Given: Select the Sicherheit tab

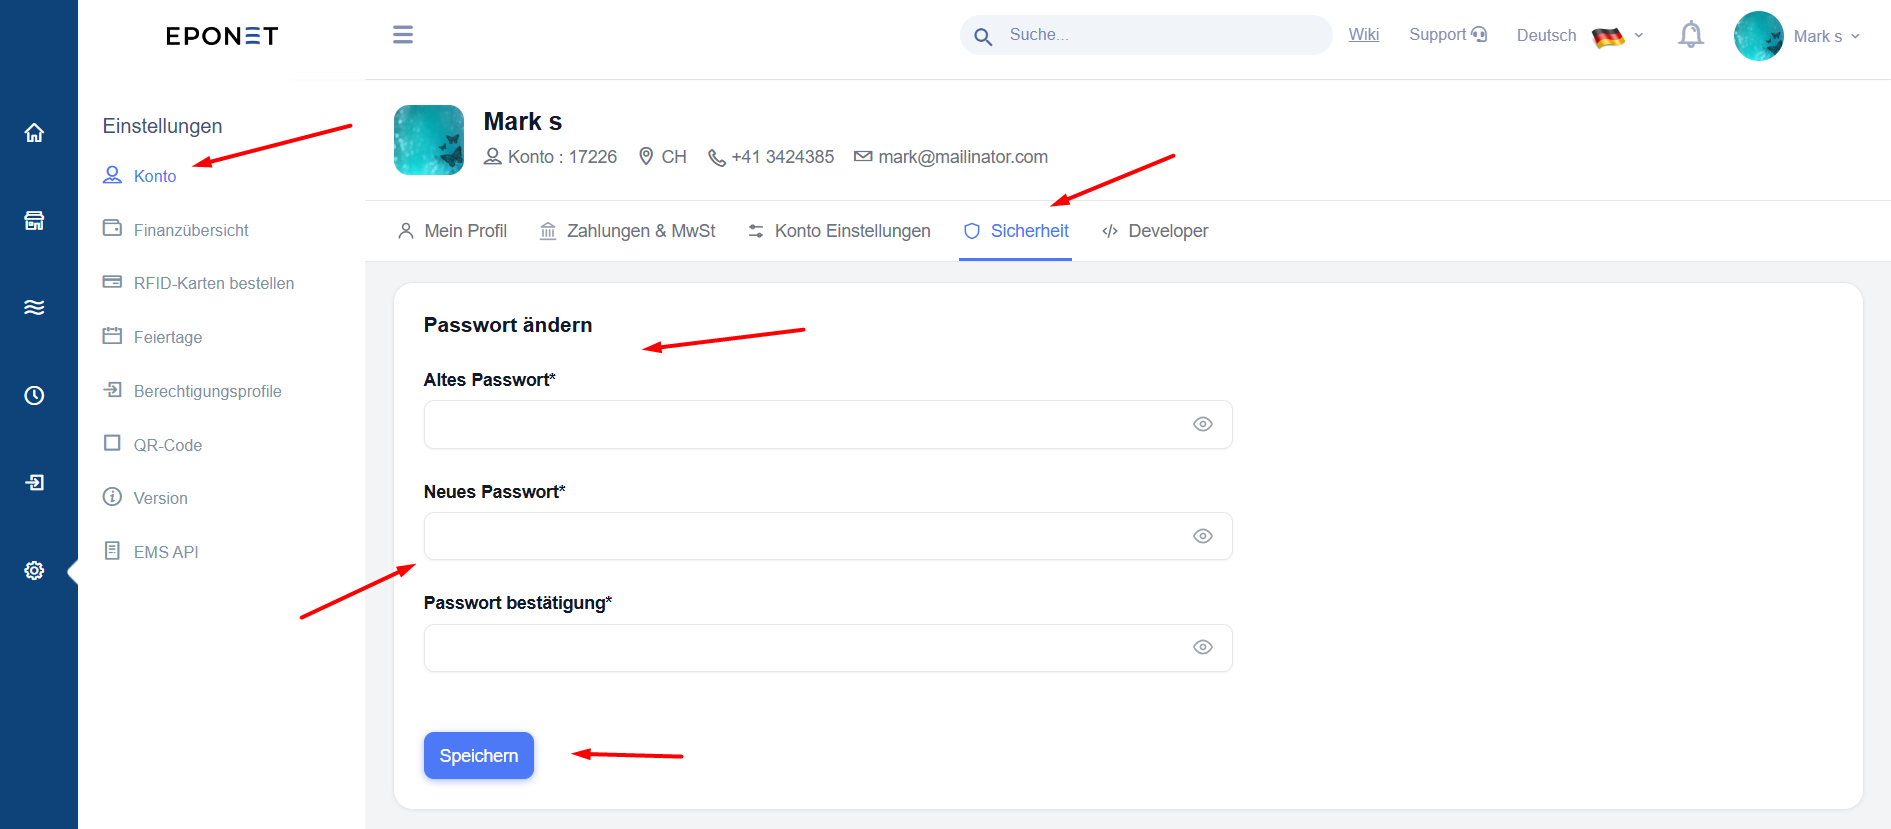Looking at the screenshot, I should pos(1016,231).
